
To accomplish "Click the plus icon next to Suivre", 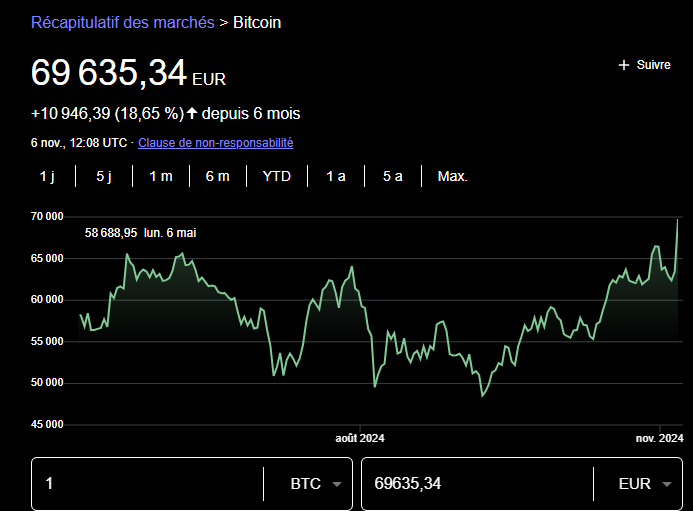I will pos(625,65).
